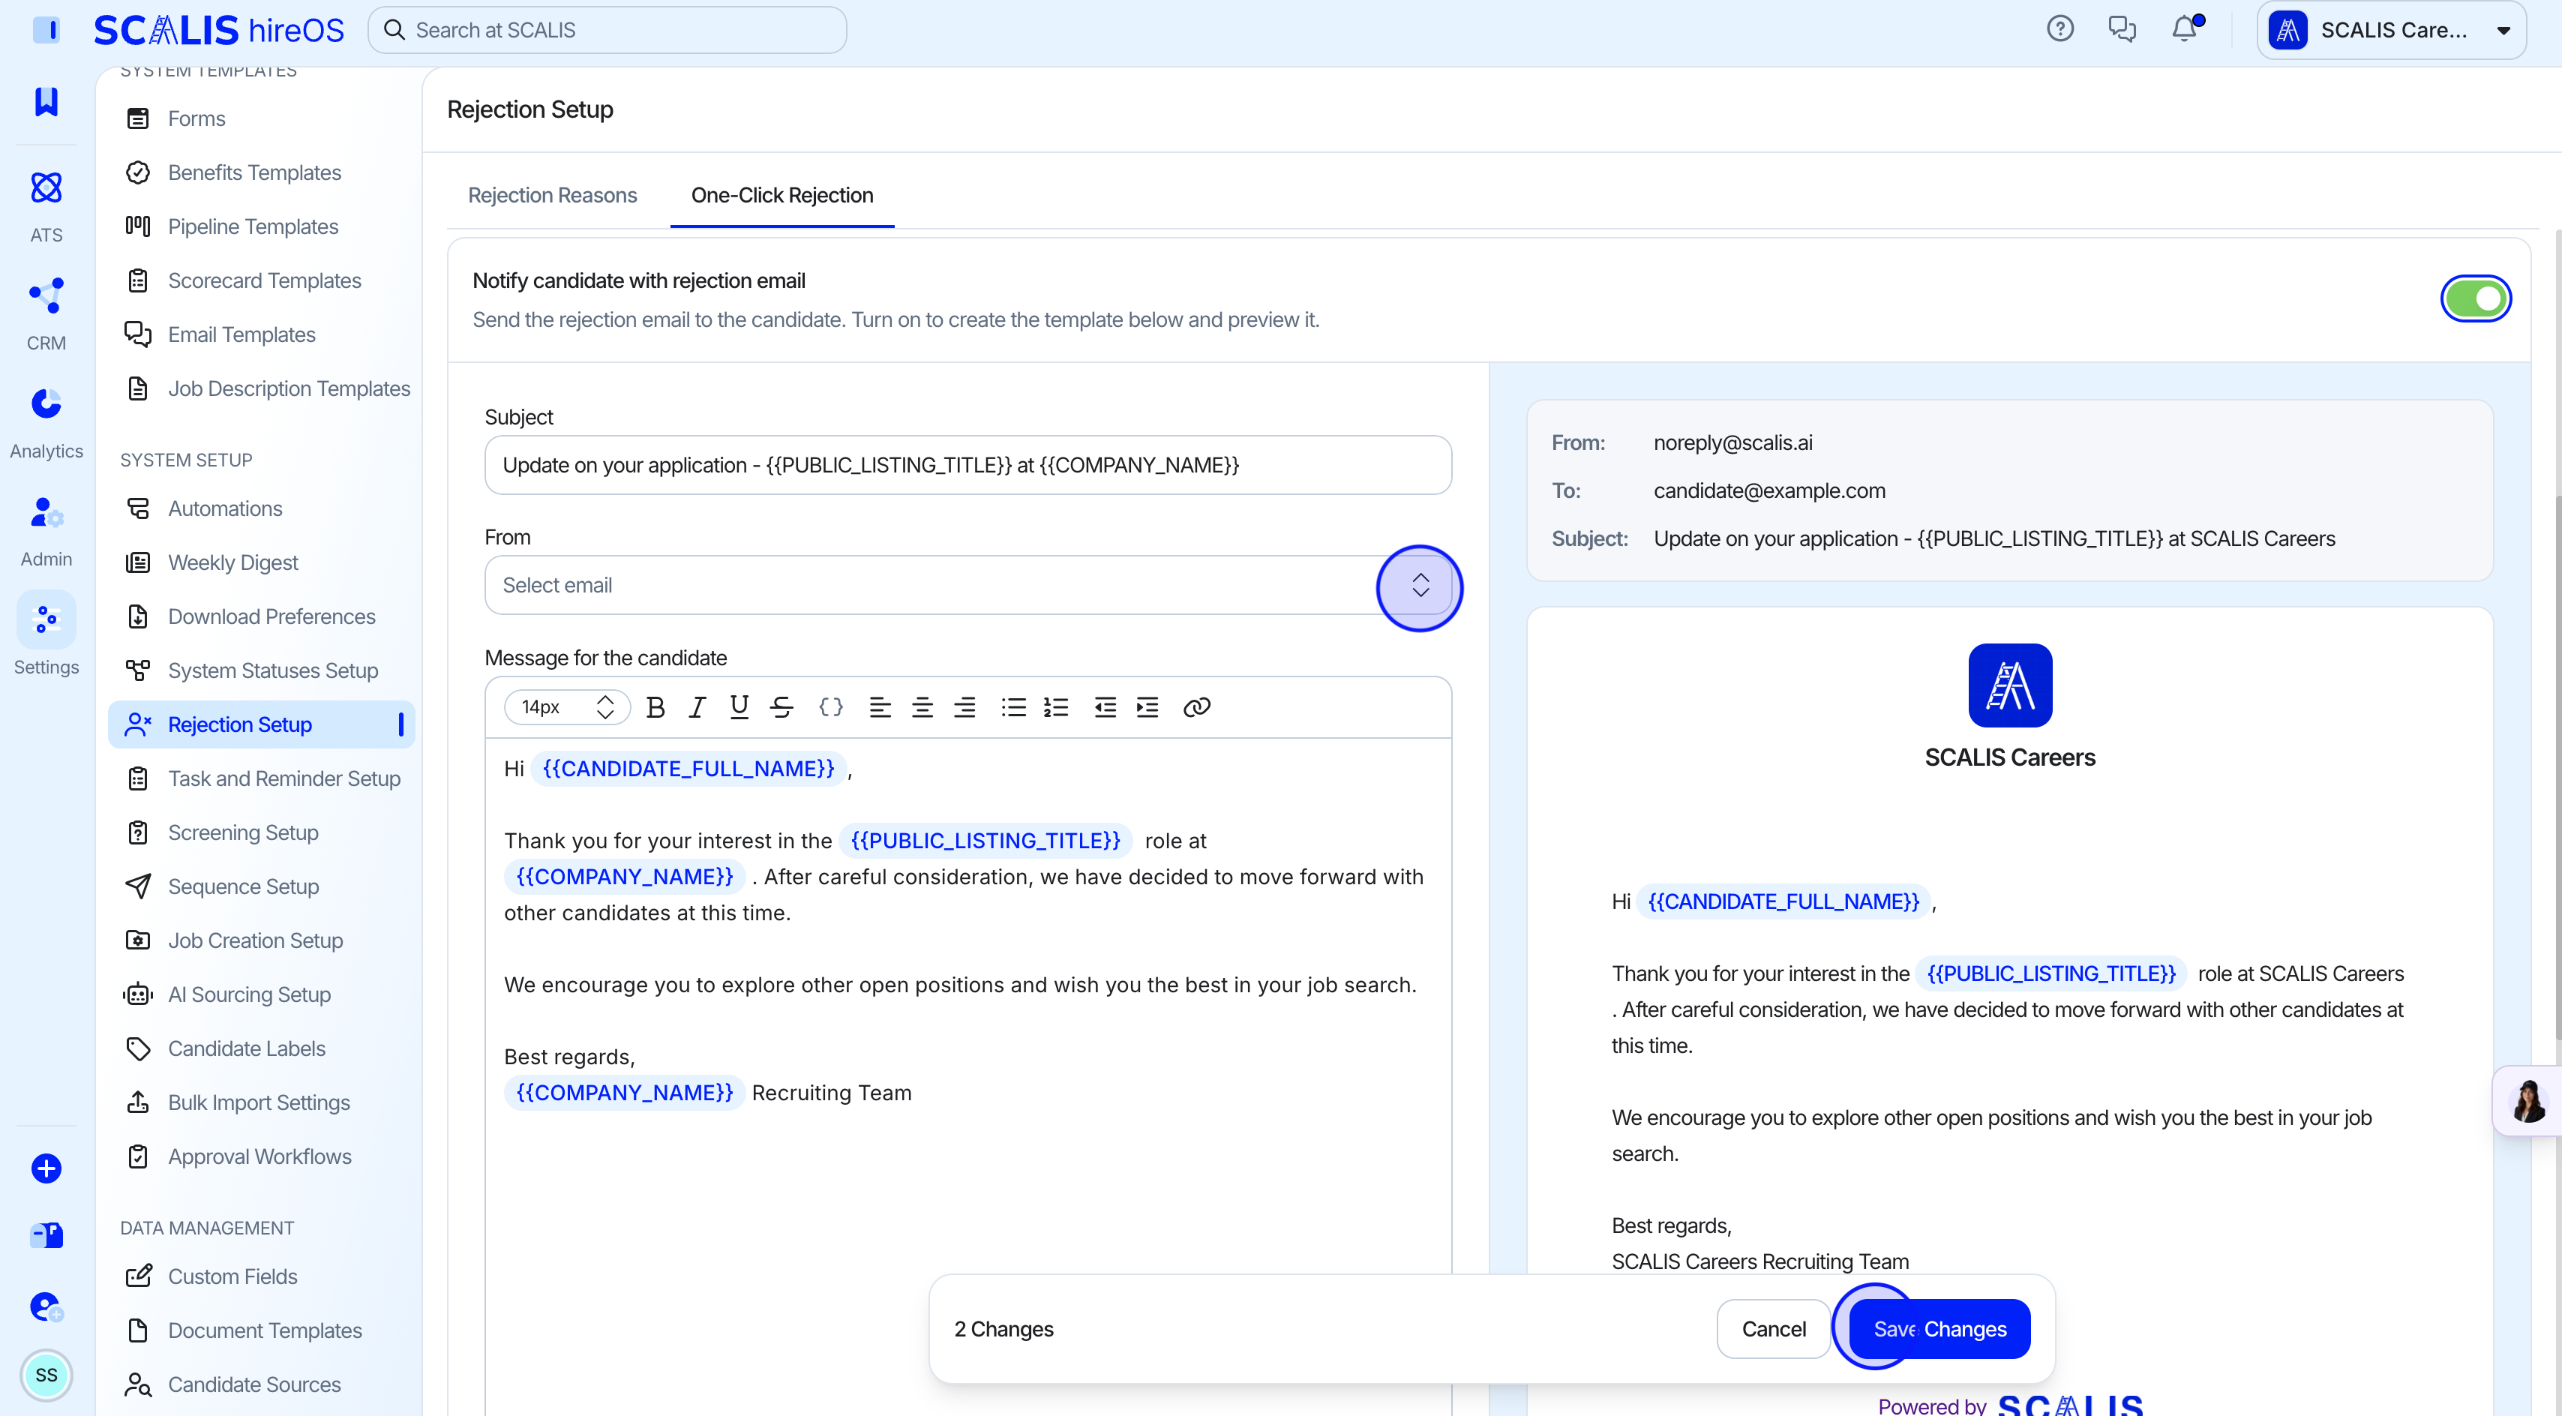Open Custom Fields page
Viewport: 2562px width, 1416px height.
[261, 1276]
